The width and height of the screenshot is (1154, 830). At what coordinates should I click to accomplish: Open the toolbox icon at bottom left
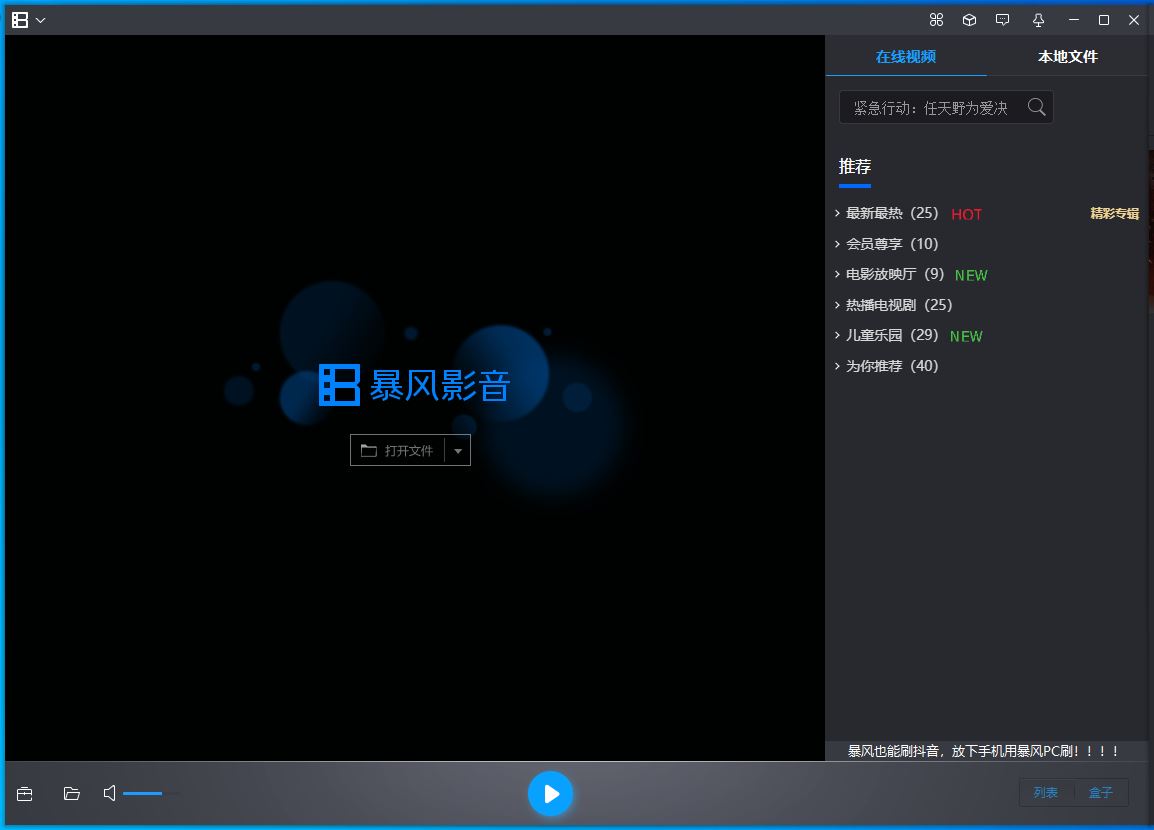pos(24,793)
